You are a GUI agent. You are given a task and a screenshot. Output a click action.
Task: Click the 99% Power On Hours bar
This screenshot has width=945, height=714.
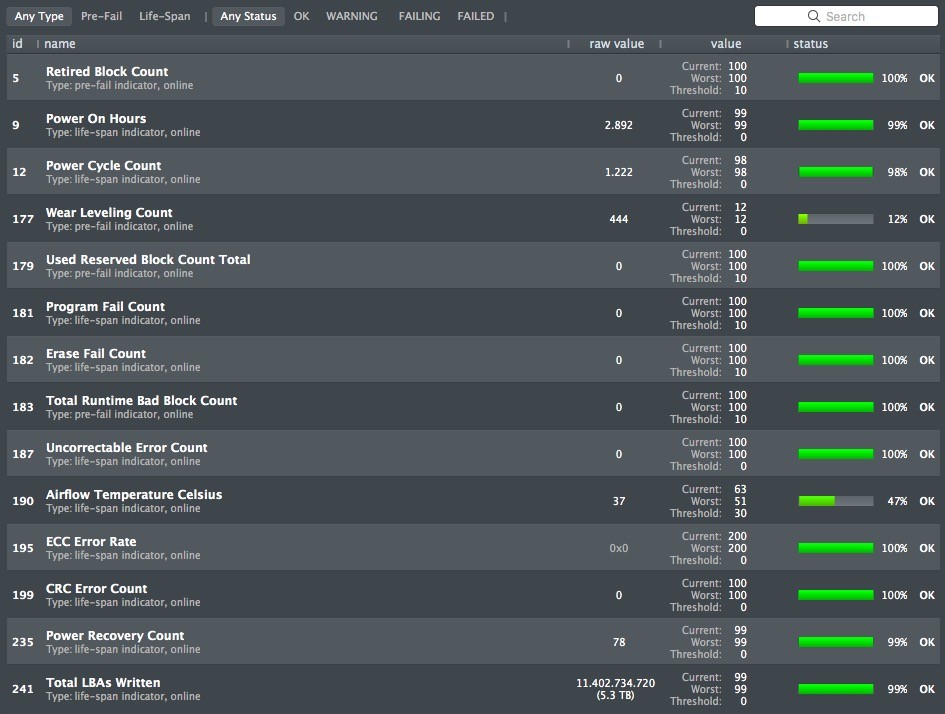tap(836, 125)
